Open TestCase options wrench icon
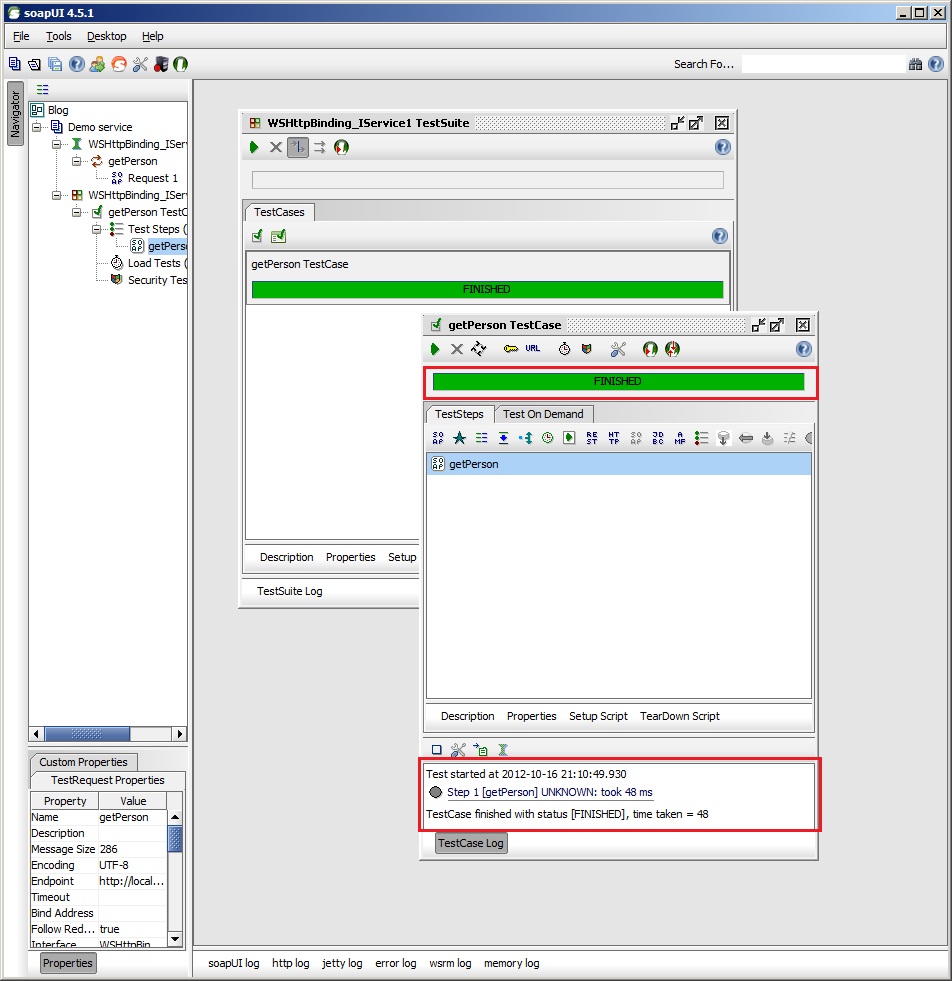Viewport: 952px width, 981px height. [x=618, y=349]
